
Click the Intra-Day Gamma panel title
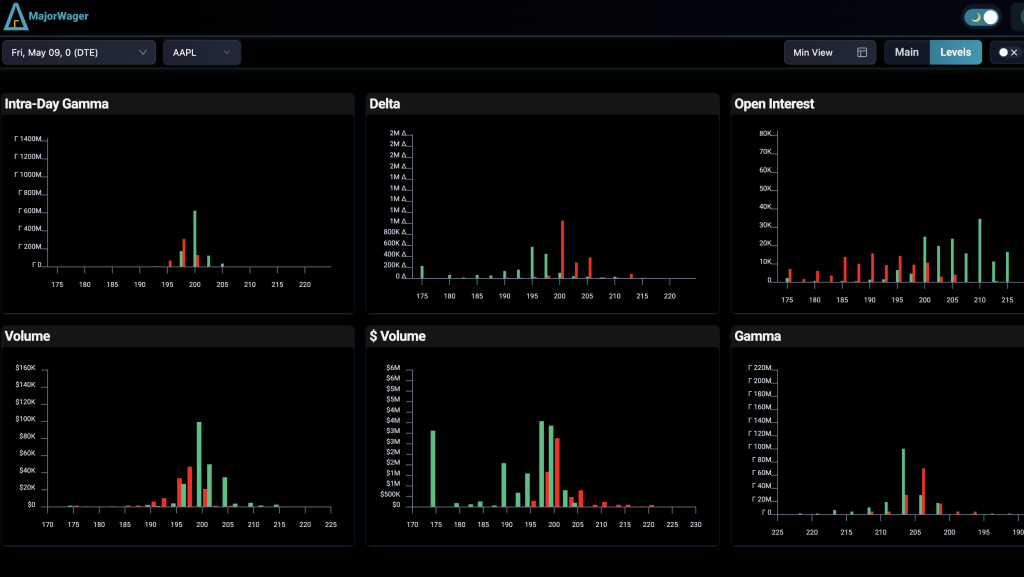coord(57,104)
